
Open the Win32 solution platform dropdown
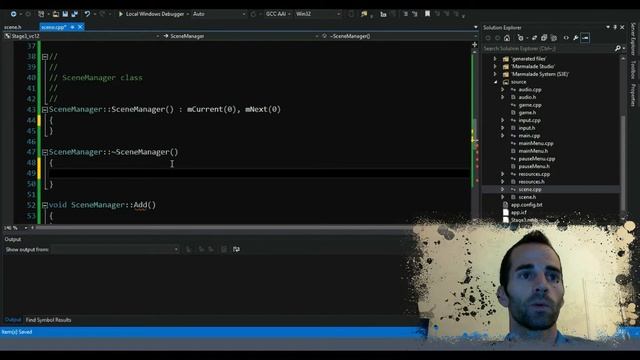coord(318,14)
